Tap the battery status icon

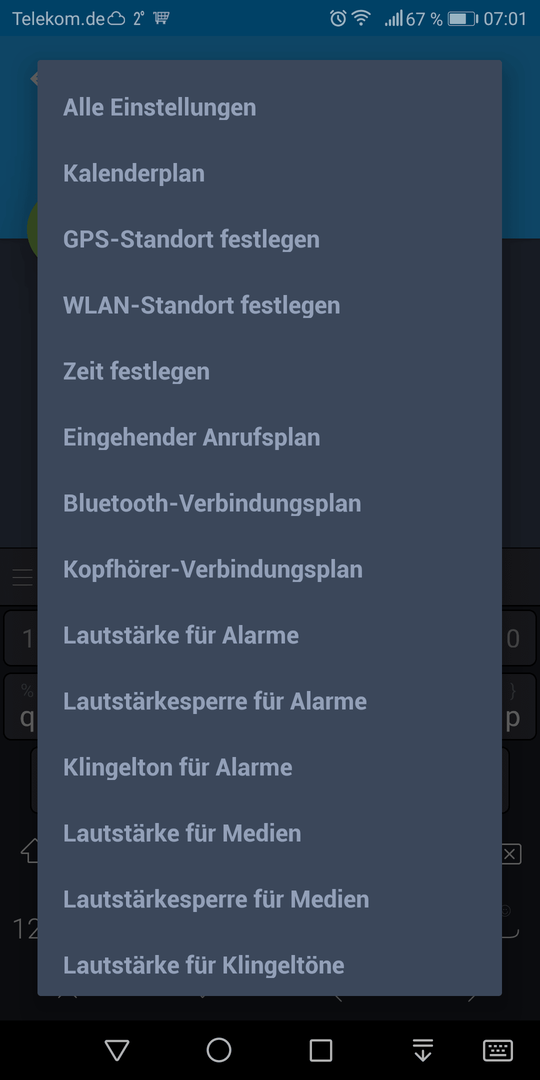tap(462, 19)
